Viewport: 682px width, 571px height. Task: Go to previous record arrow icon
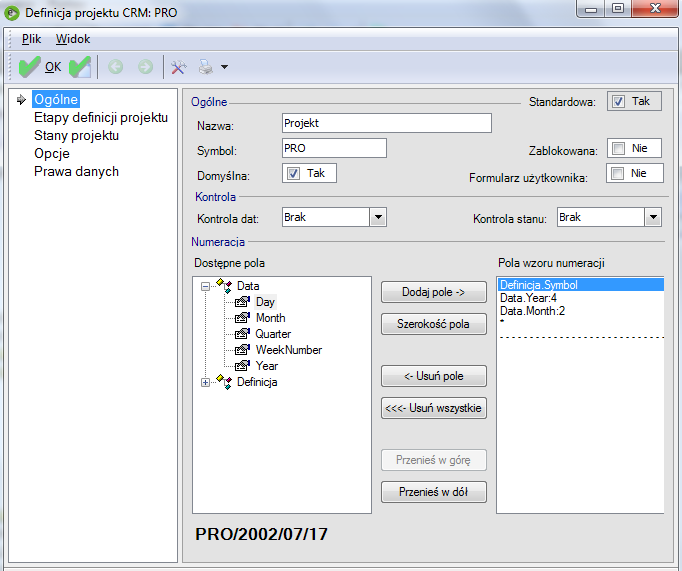(x=116, y=67)
